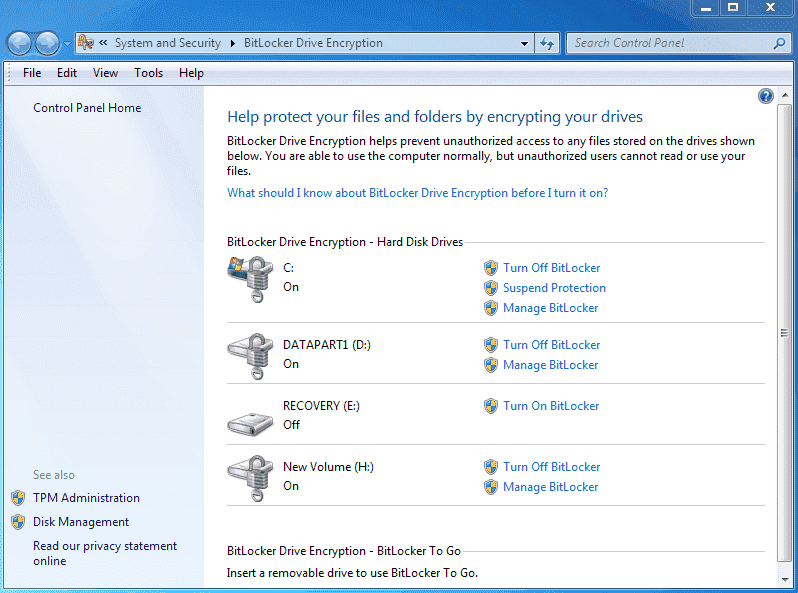Click the C: drive lock icon
The height and width of the screenshot is (593, 798).
tap(251, 278)
